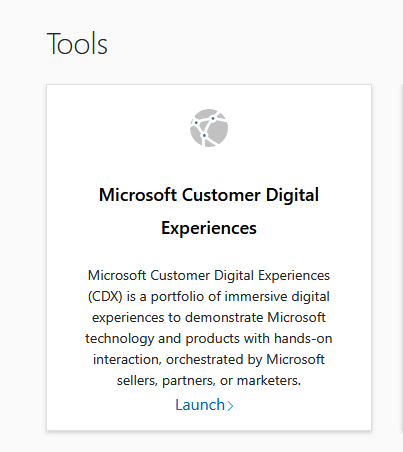Image resolution: width=403 pixels, height=452 pixels.
Task: Click the partially visible next card at right edge
Action: pyautogui.click(x=402, y=257)
